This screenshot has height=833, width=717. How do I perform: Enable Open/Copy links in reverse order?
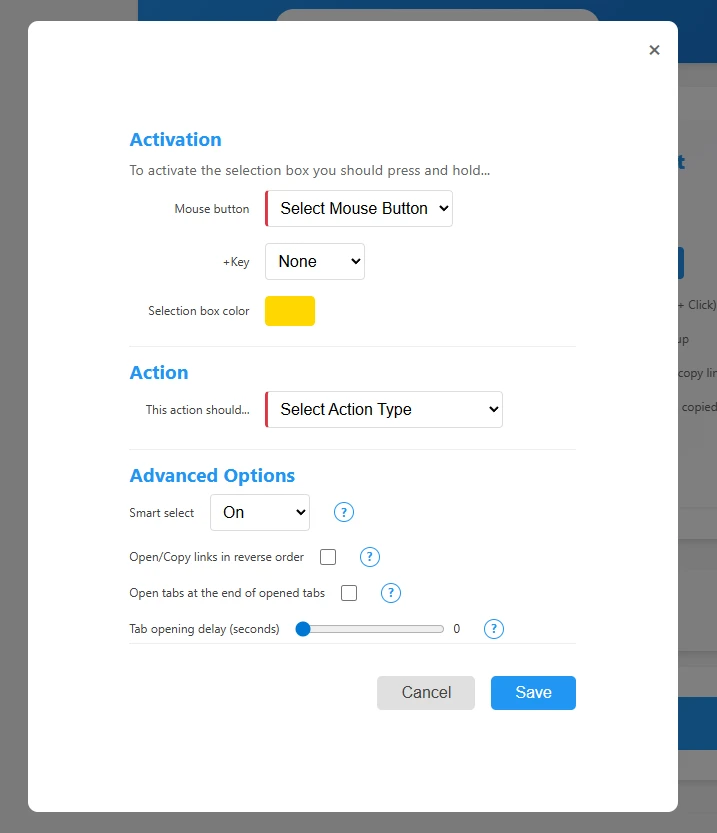(x=328, y=557)
